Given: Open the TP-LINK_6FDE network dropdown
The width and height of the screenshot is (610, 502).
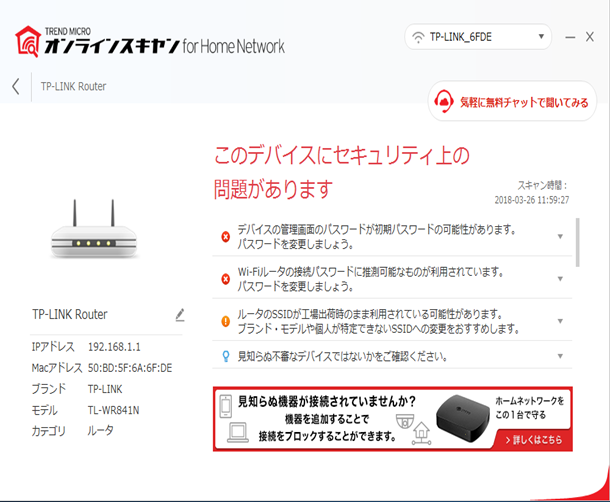Looking at the screenshot, I should [x=478, y=37].
